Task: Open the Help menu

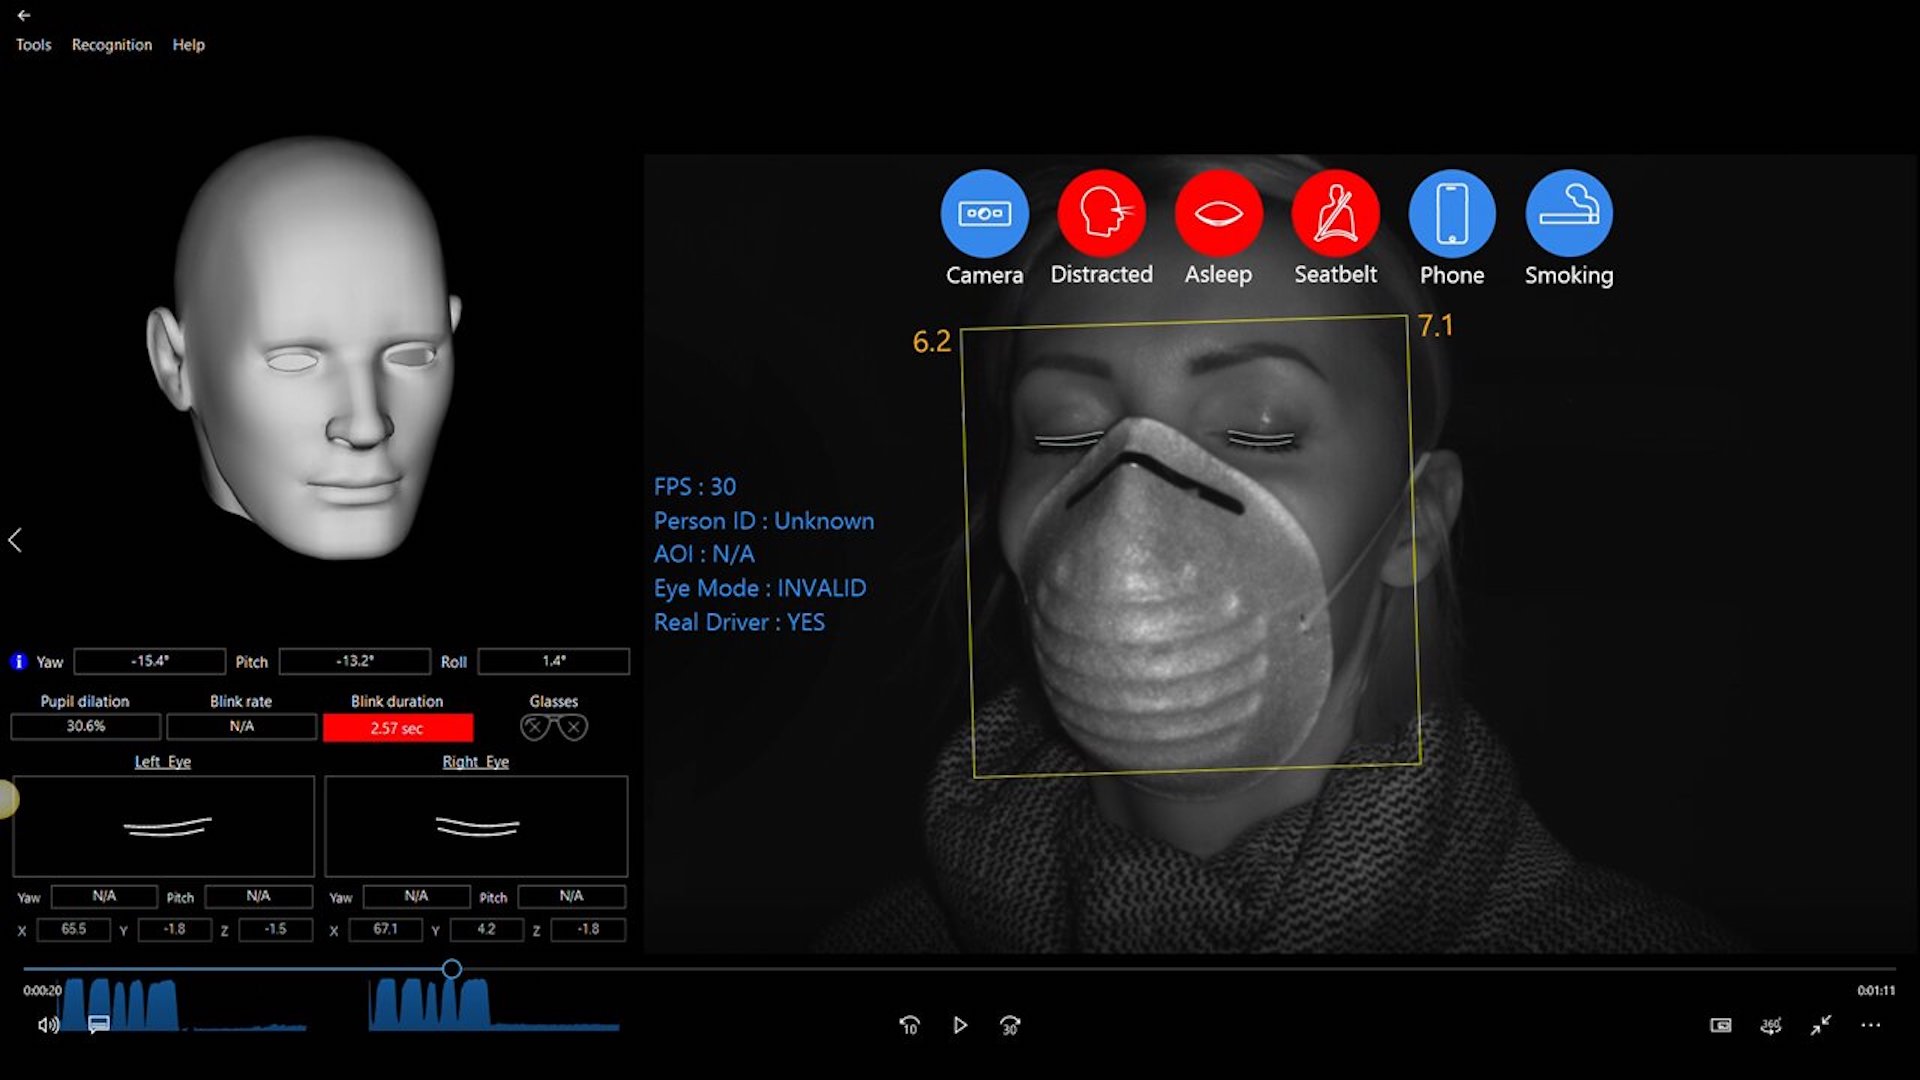Action: point(188,45)
